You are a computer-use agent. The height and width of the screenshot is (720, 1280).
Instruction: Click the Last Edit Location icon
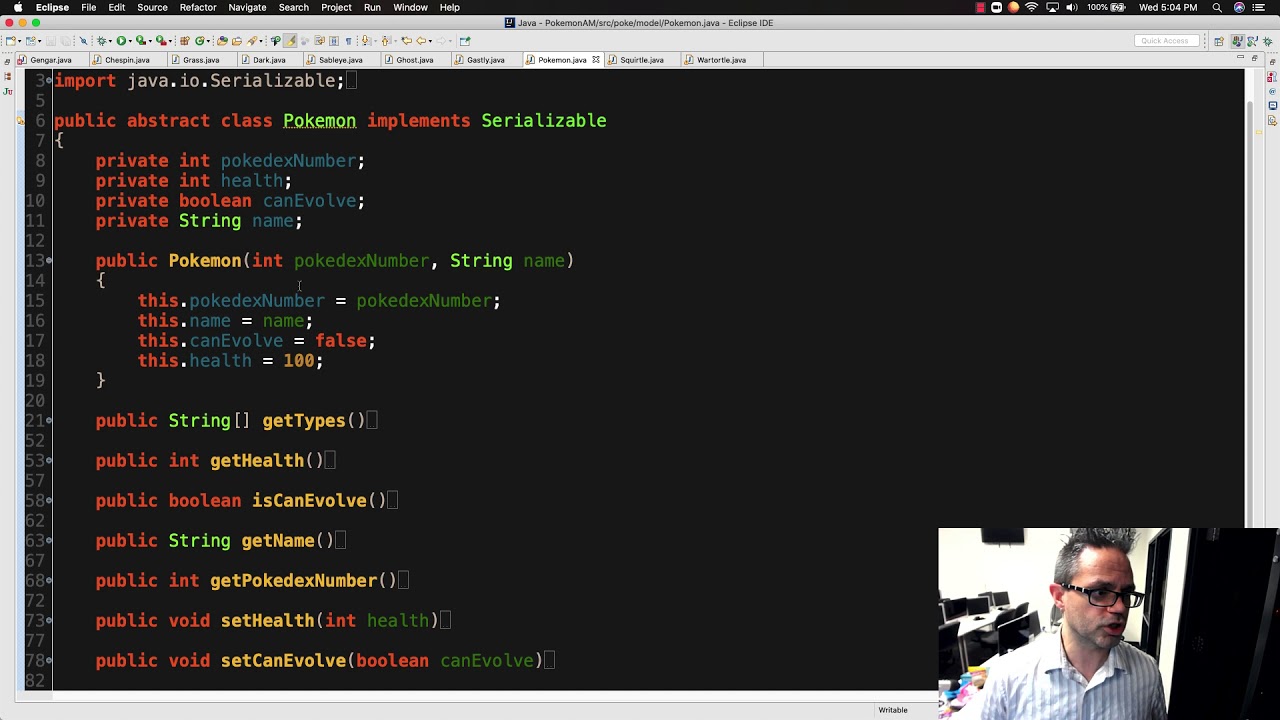point(406,40)
